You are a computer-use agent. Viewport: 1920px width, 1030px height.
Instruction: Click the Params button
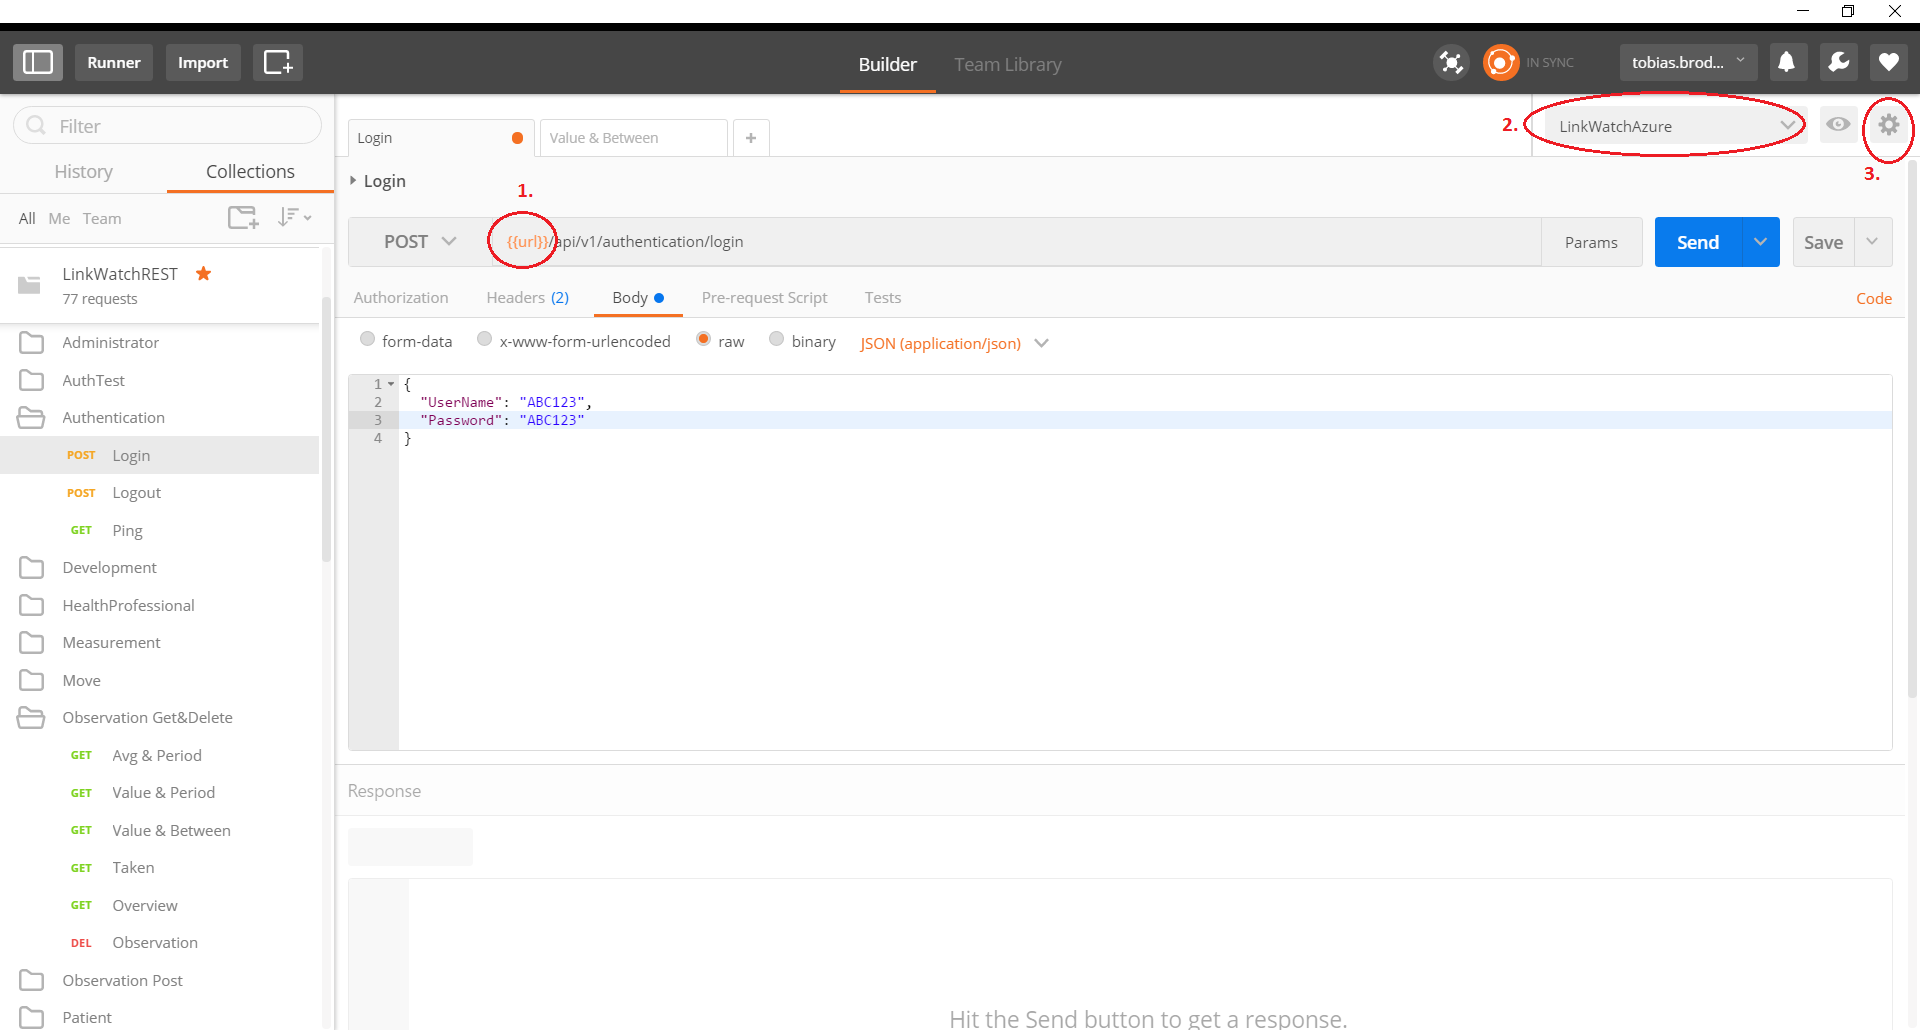pyautogui.click(x=1591, y=242)
